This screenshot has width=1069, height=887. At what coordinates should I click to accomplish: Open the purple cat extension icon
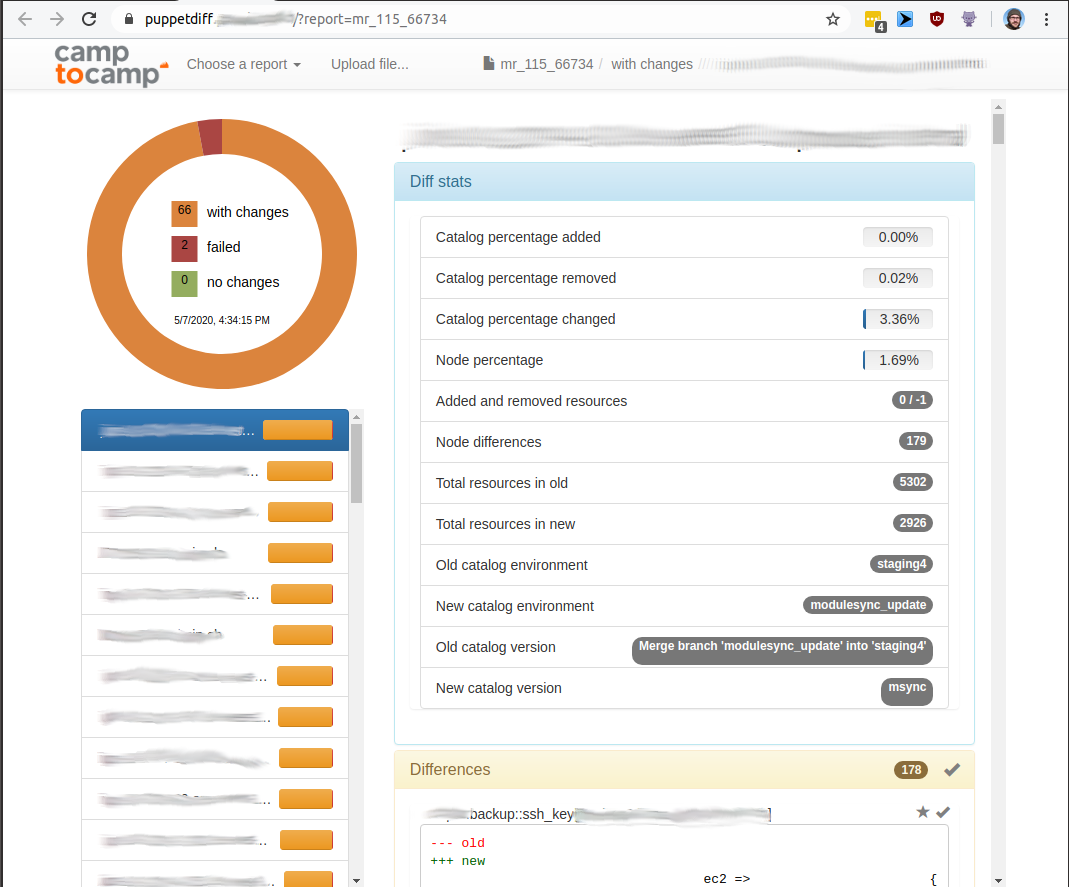[x=969, y=19]
